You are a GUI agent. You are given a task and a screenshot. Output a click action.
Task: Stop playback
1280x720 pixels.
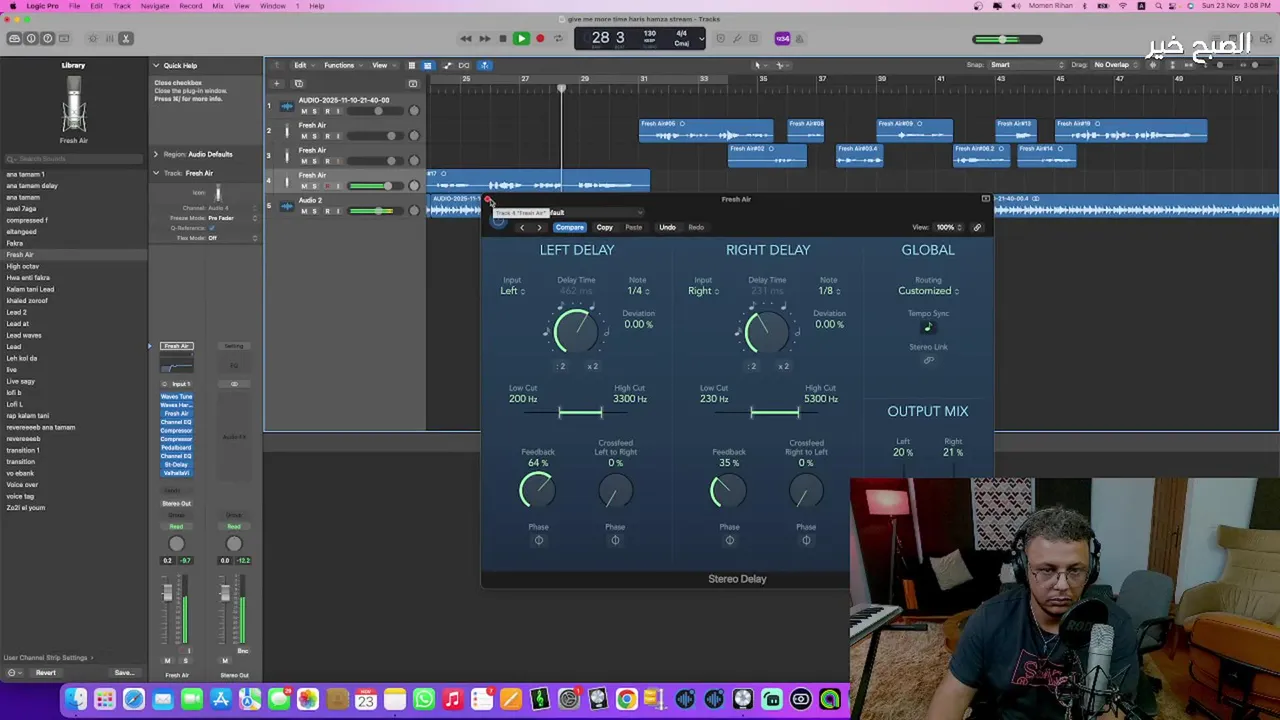(502, 38)
